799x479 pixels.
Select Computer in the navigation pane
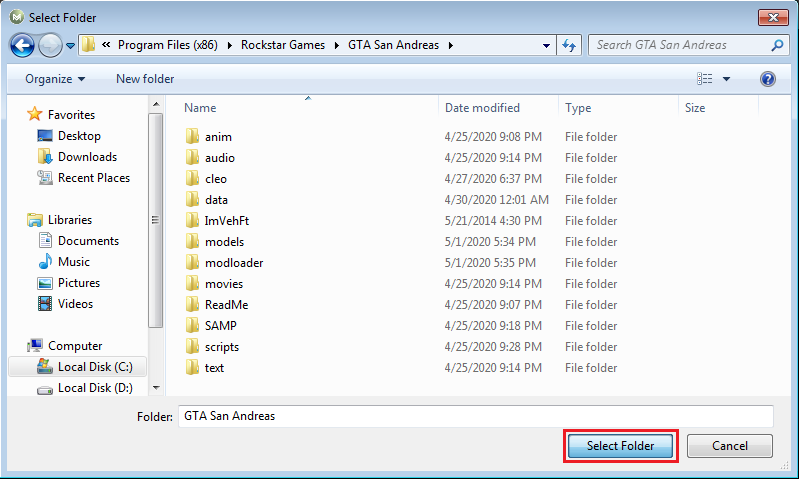65,345
